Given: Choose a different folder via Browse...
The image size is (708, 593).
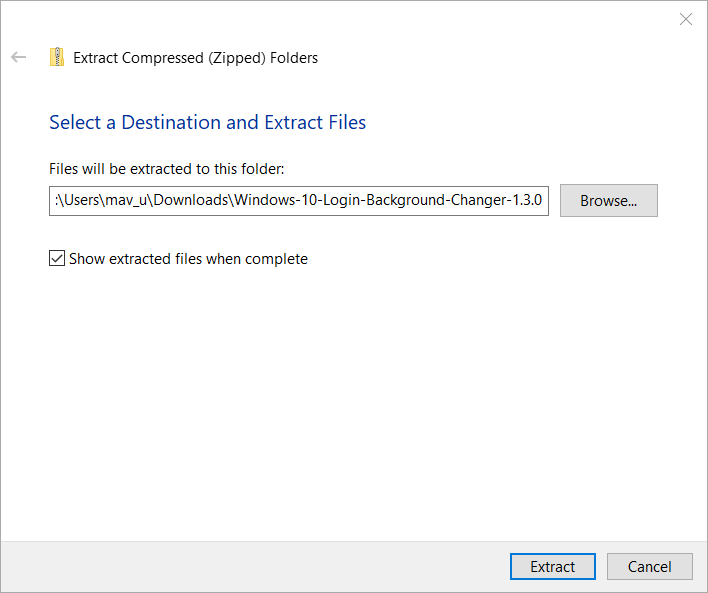Looking at the screenshot, I should pyautogui.click(x=608, y=200).
